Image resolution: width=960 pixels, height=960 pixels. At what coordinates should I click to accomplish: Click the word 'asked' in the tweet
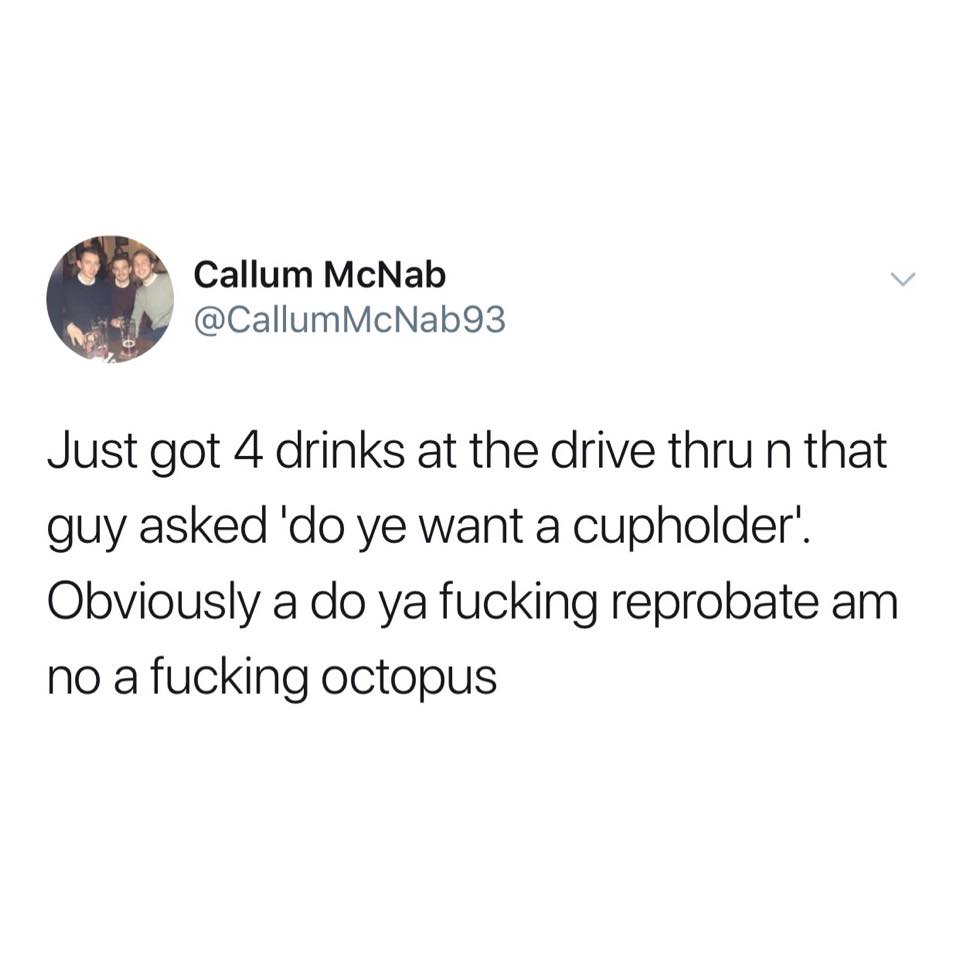tap(203, 527)
